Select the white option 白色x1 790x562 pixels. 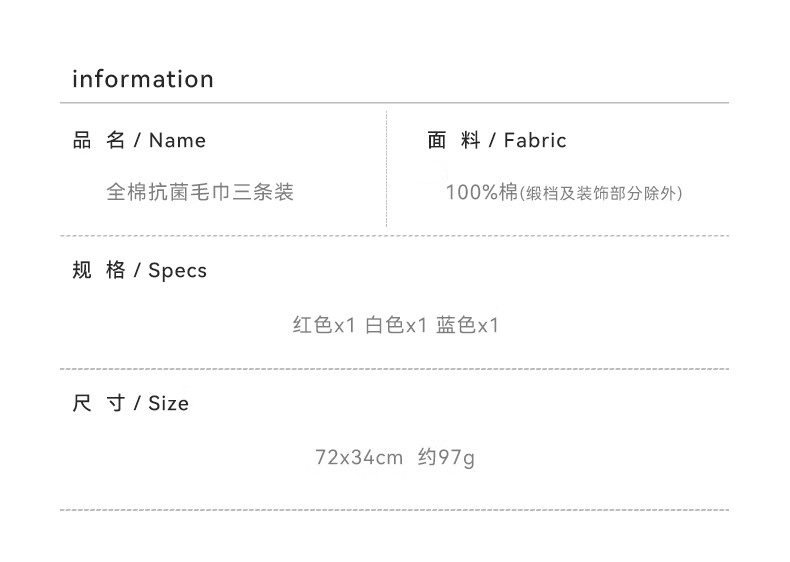click(x=396, y=325)
